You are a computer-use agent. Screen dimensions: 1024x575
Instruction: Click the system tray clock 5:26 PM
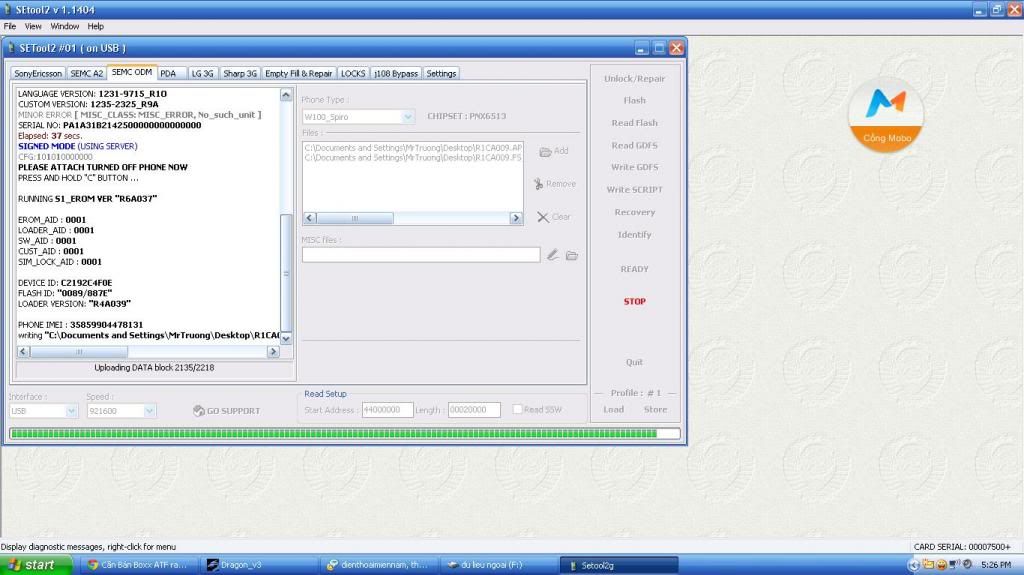click(x=996, y=565)
